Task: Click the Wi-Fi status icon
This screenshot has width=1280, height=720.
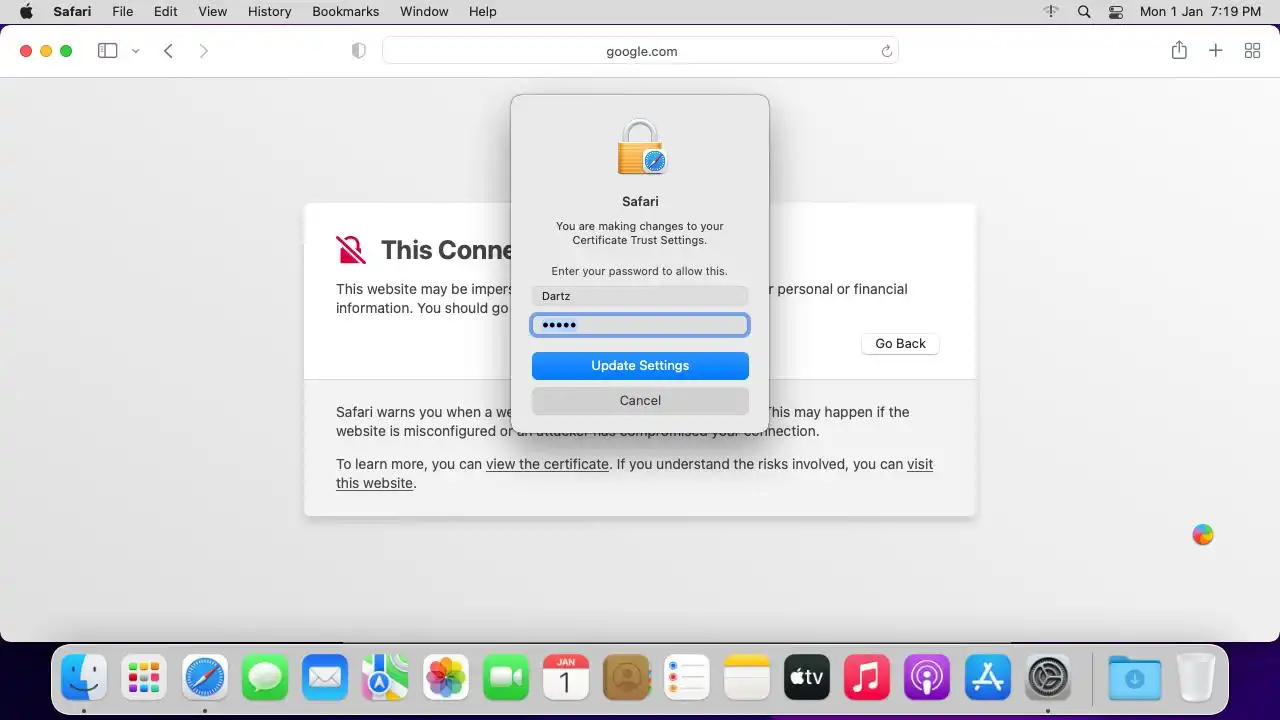Action: pyautogui.click(x=1051, y=12)
